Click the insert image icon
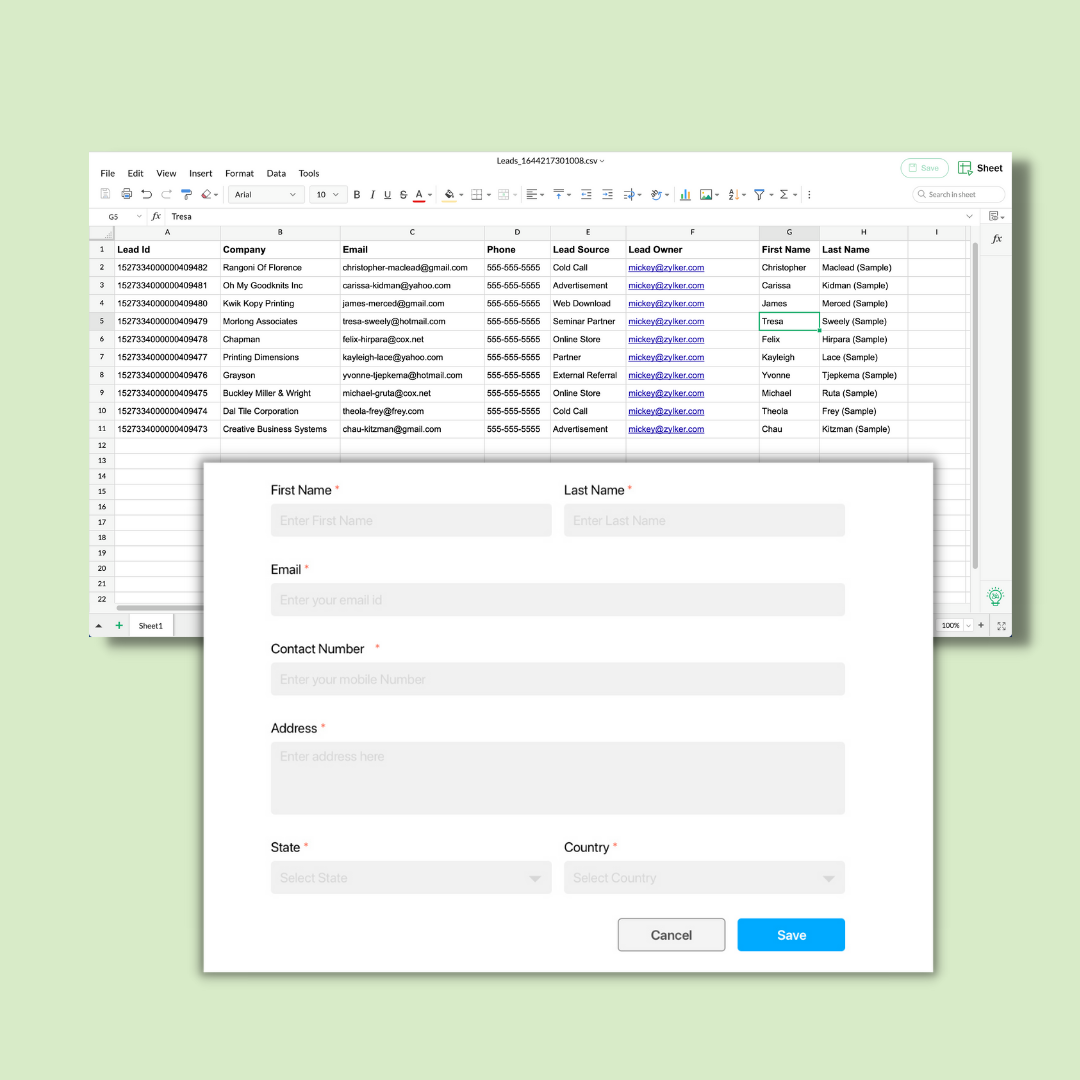Image resolution: width=1080 pixels, height=1080 pixels. pyautogui.click(x=706, y=194)
